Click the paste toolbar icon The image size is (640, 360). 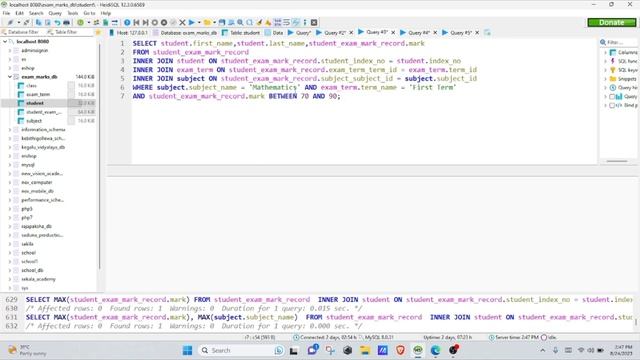[48, 22]
